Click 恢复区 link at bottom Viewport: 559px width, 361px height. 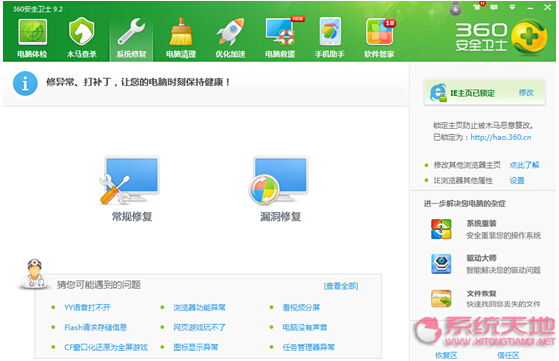click(x=446, y=355)
